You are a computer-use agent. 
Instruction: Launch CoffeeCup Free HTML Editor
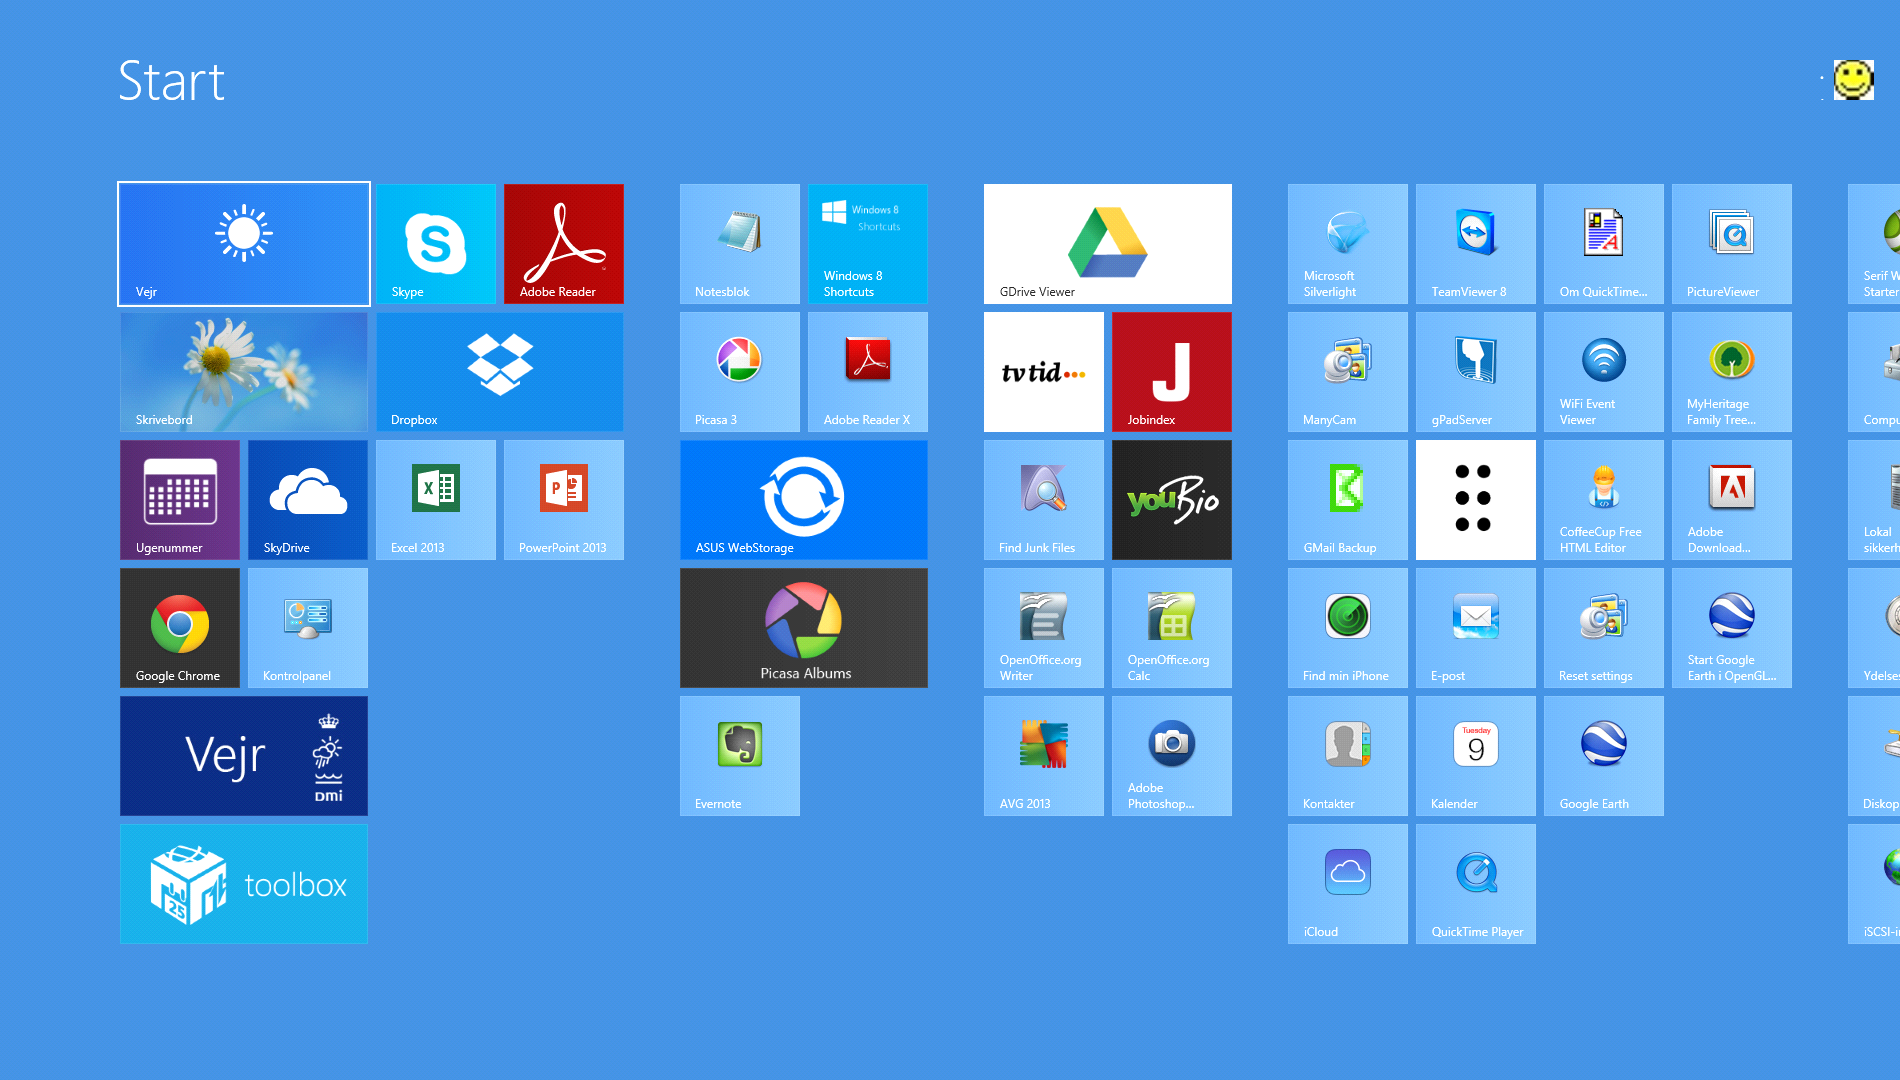(1604, 500)
